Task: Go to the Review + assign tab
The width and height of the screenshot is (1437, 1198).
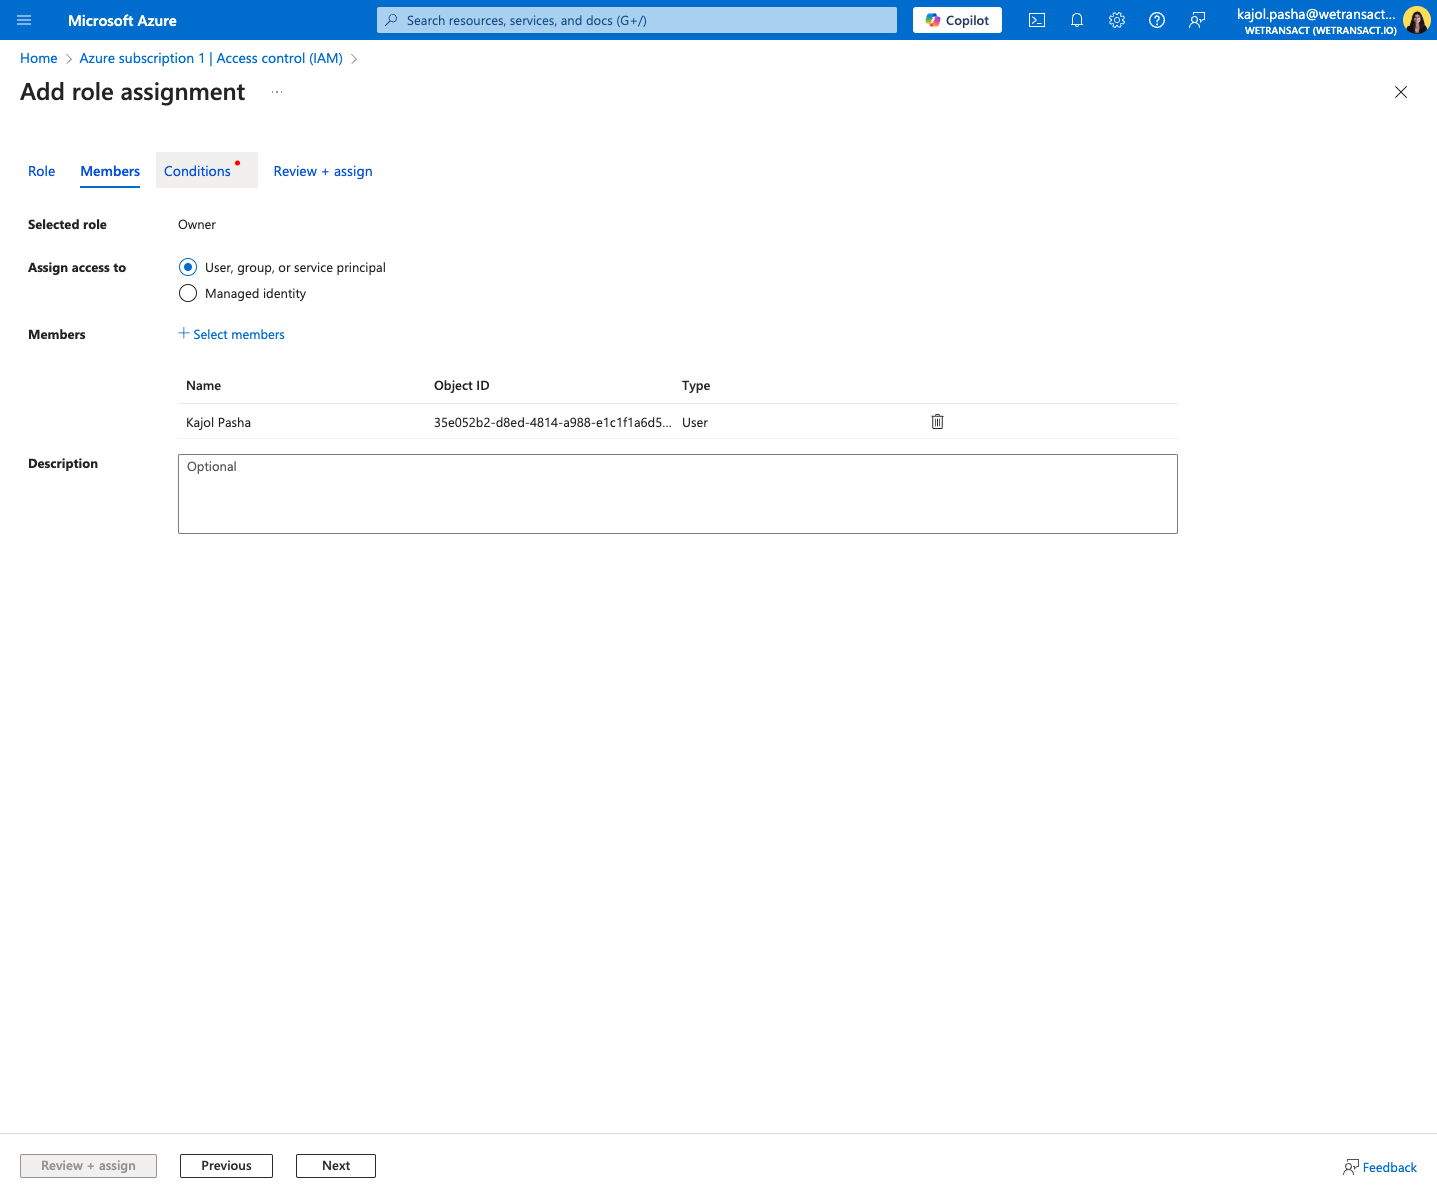Action: (323, 171)
